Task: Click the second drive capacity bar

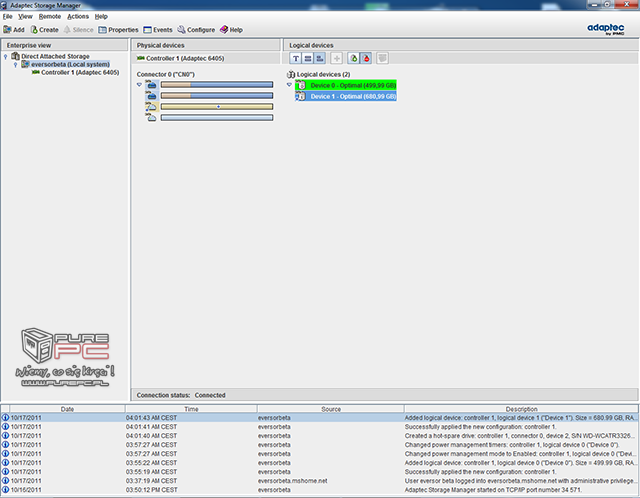Action: (217, 96)
